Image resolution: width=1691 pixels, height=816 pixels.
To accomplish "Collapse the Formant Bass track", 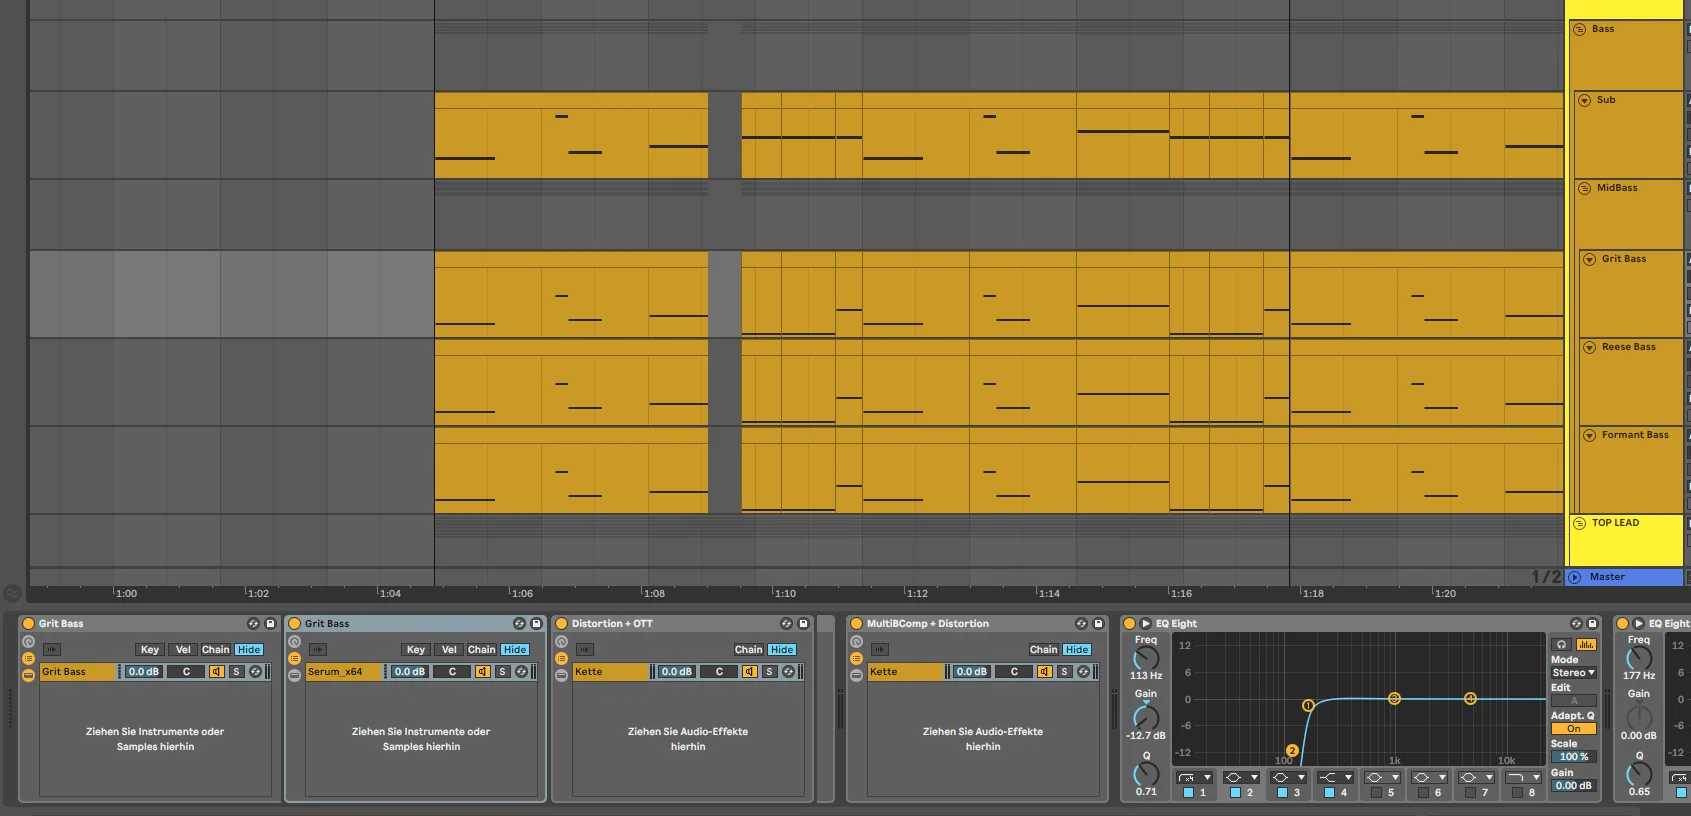I will (x=1589, y=435).
